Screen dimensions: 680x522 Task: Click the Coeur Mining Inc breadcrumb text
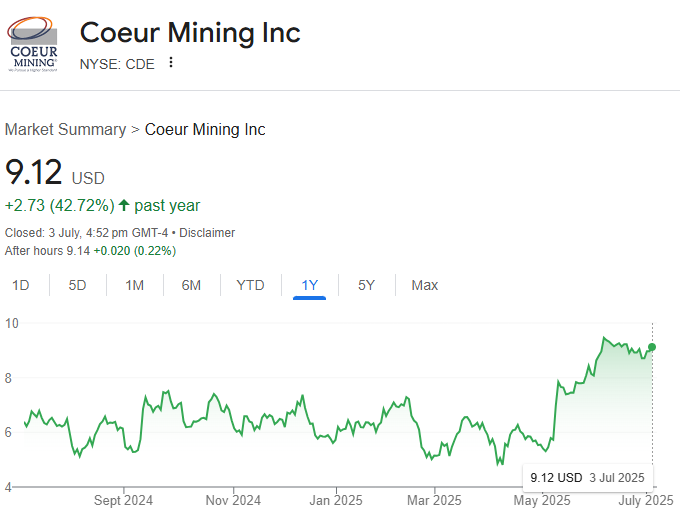[205, 129]
